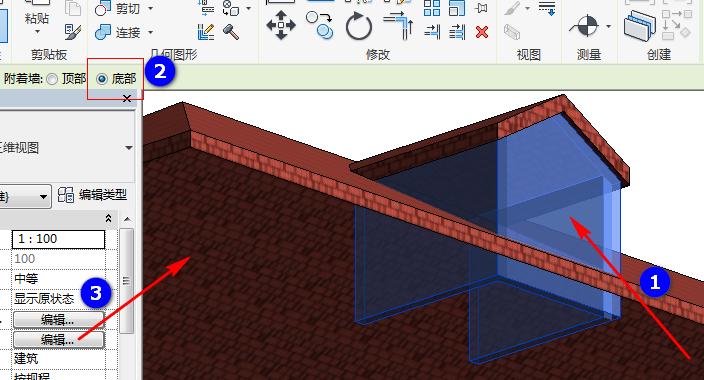The height and width of the screenshot is (380, 704).
Task: Collapse the properties group with double chevron
Action: tap(108, 218)
